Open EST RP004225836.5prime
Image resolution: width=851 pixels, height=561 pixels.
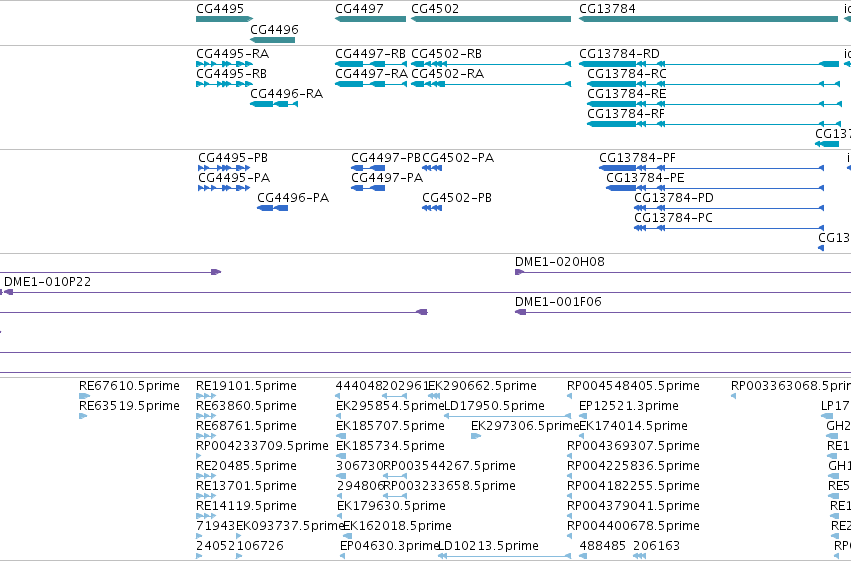569,476
